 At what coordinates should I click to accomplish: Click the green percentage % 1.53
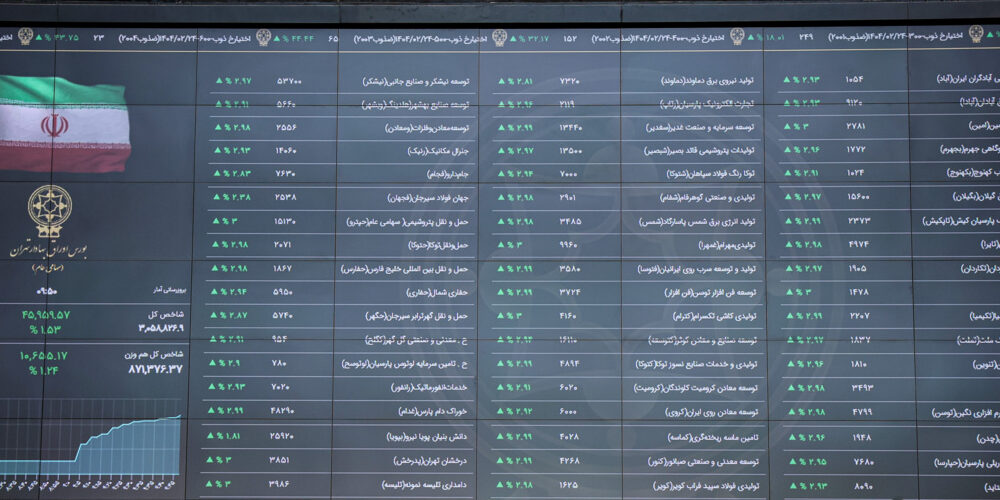click(x=45, y=329)
